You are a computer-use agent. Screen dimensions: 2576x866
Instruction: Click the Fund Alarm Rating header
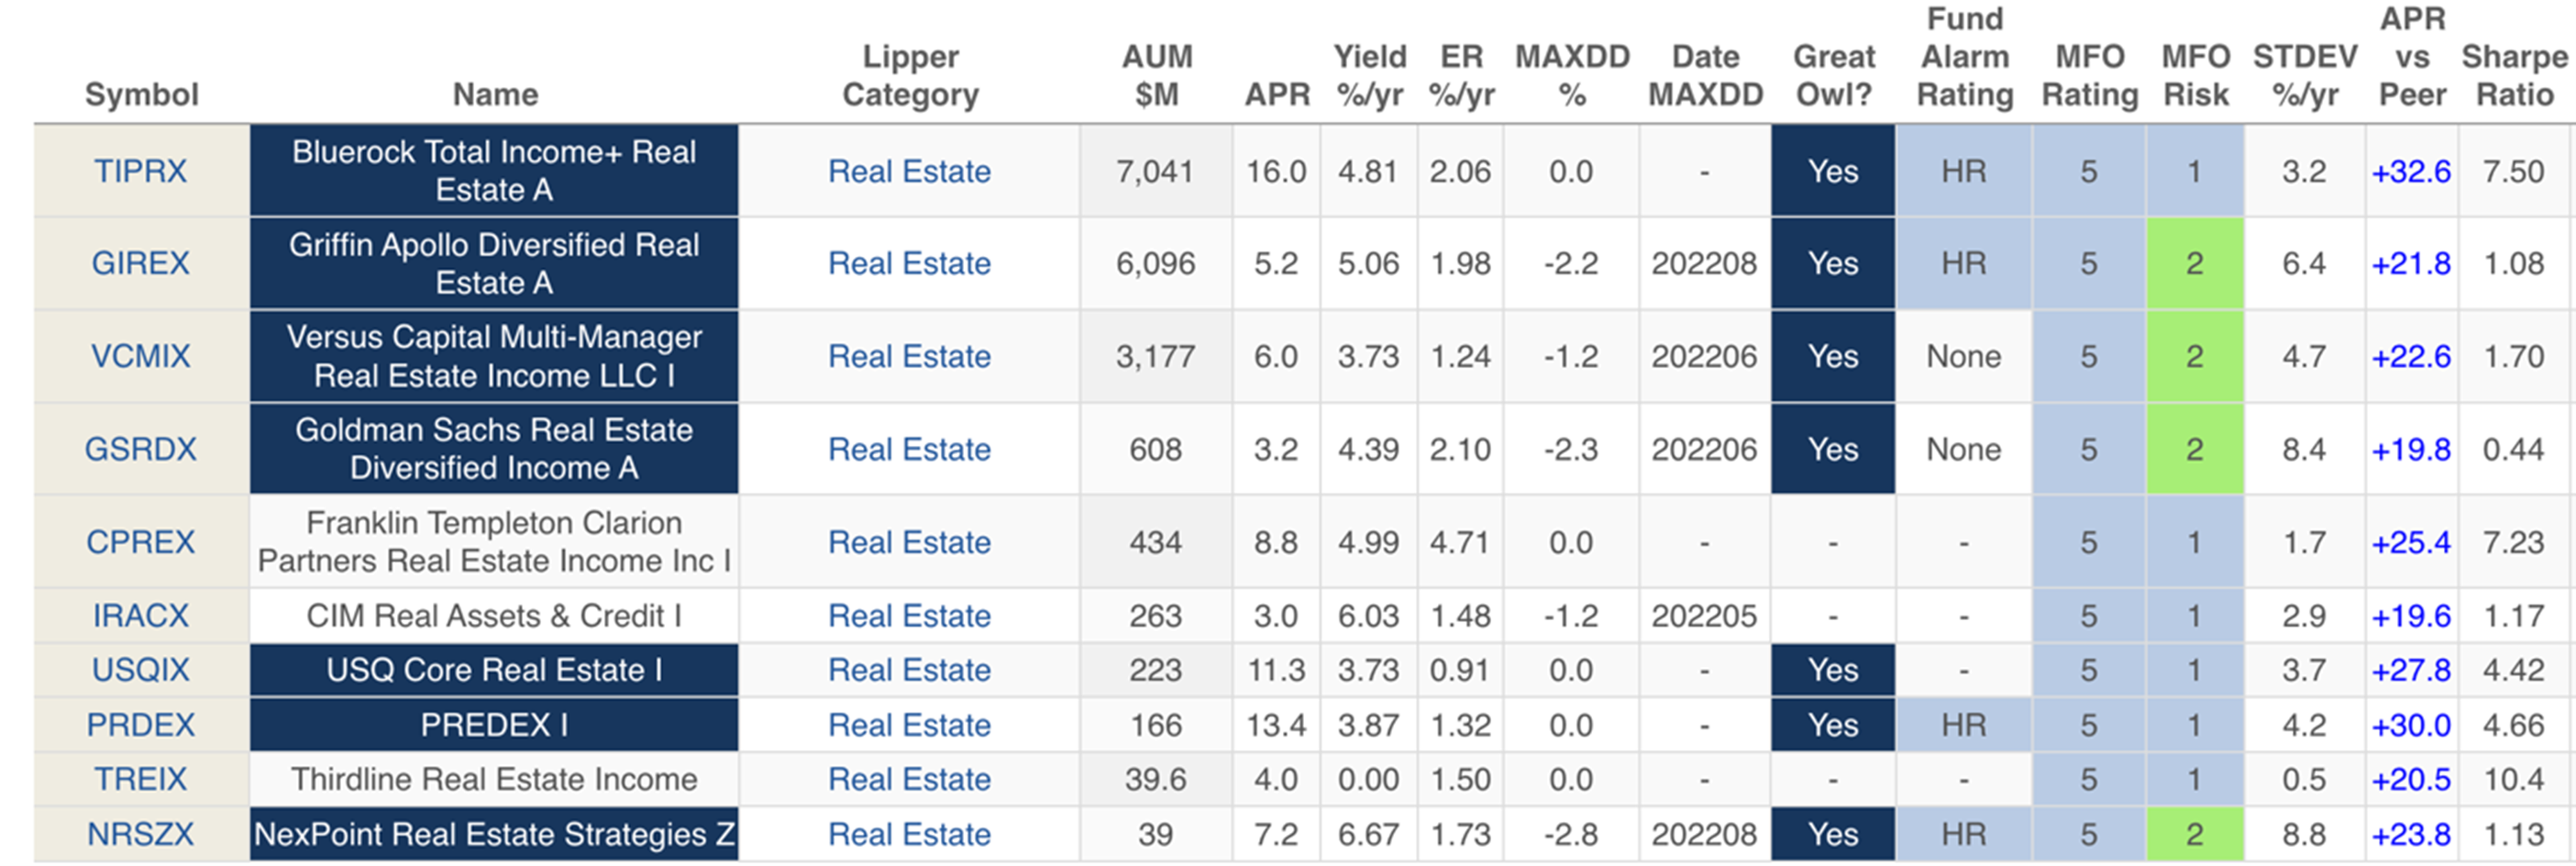1964,57
